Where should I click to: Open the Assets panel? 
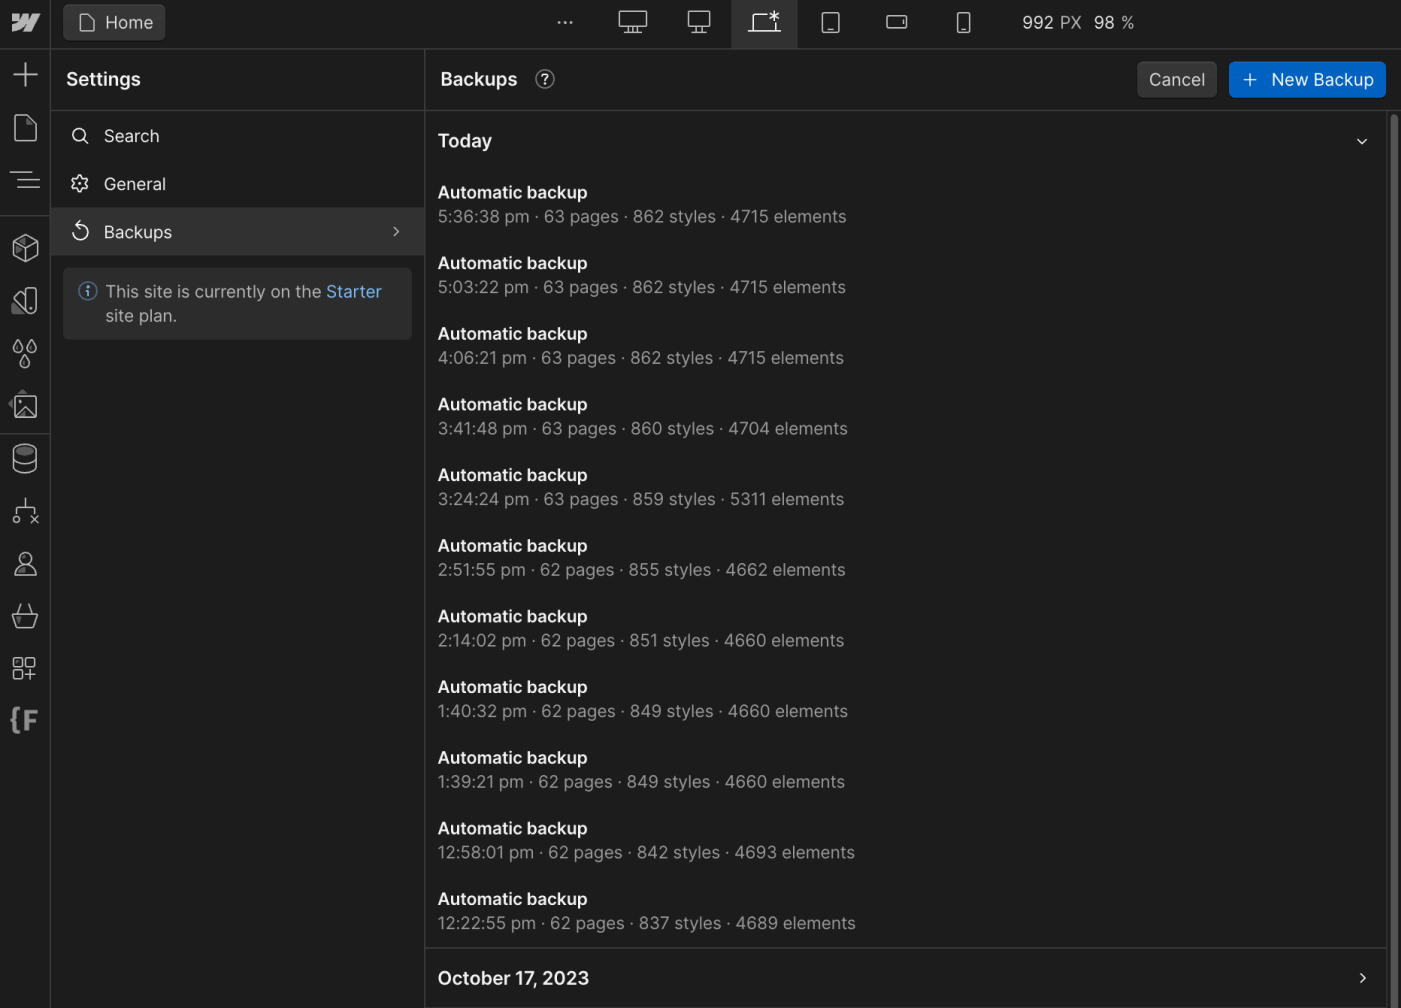(24, 406)
